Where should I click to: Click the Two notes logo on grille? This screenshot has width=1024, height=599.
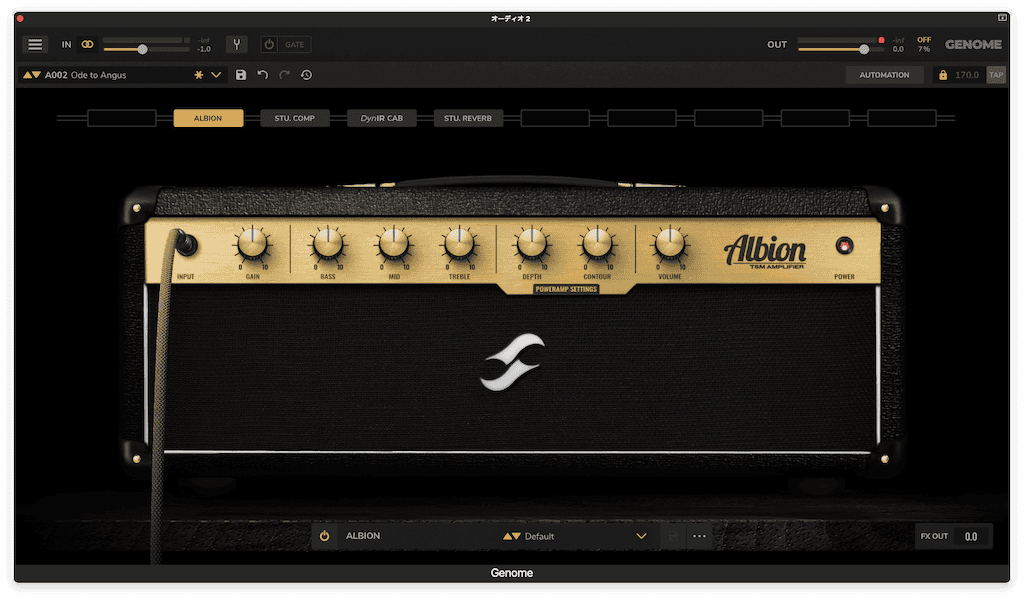pyautogui.click(x=512, y=362)
